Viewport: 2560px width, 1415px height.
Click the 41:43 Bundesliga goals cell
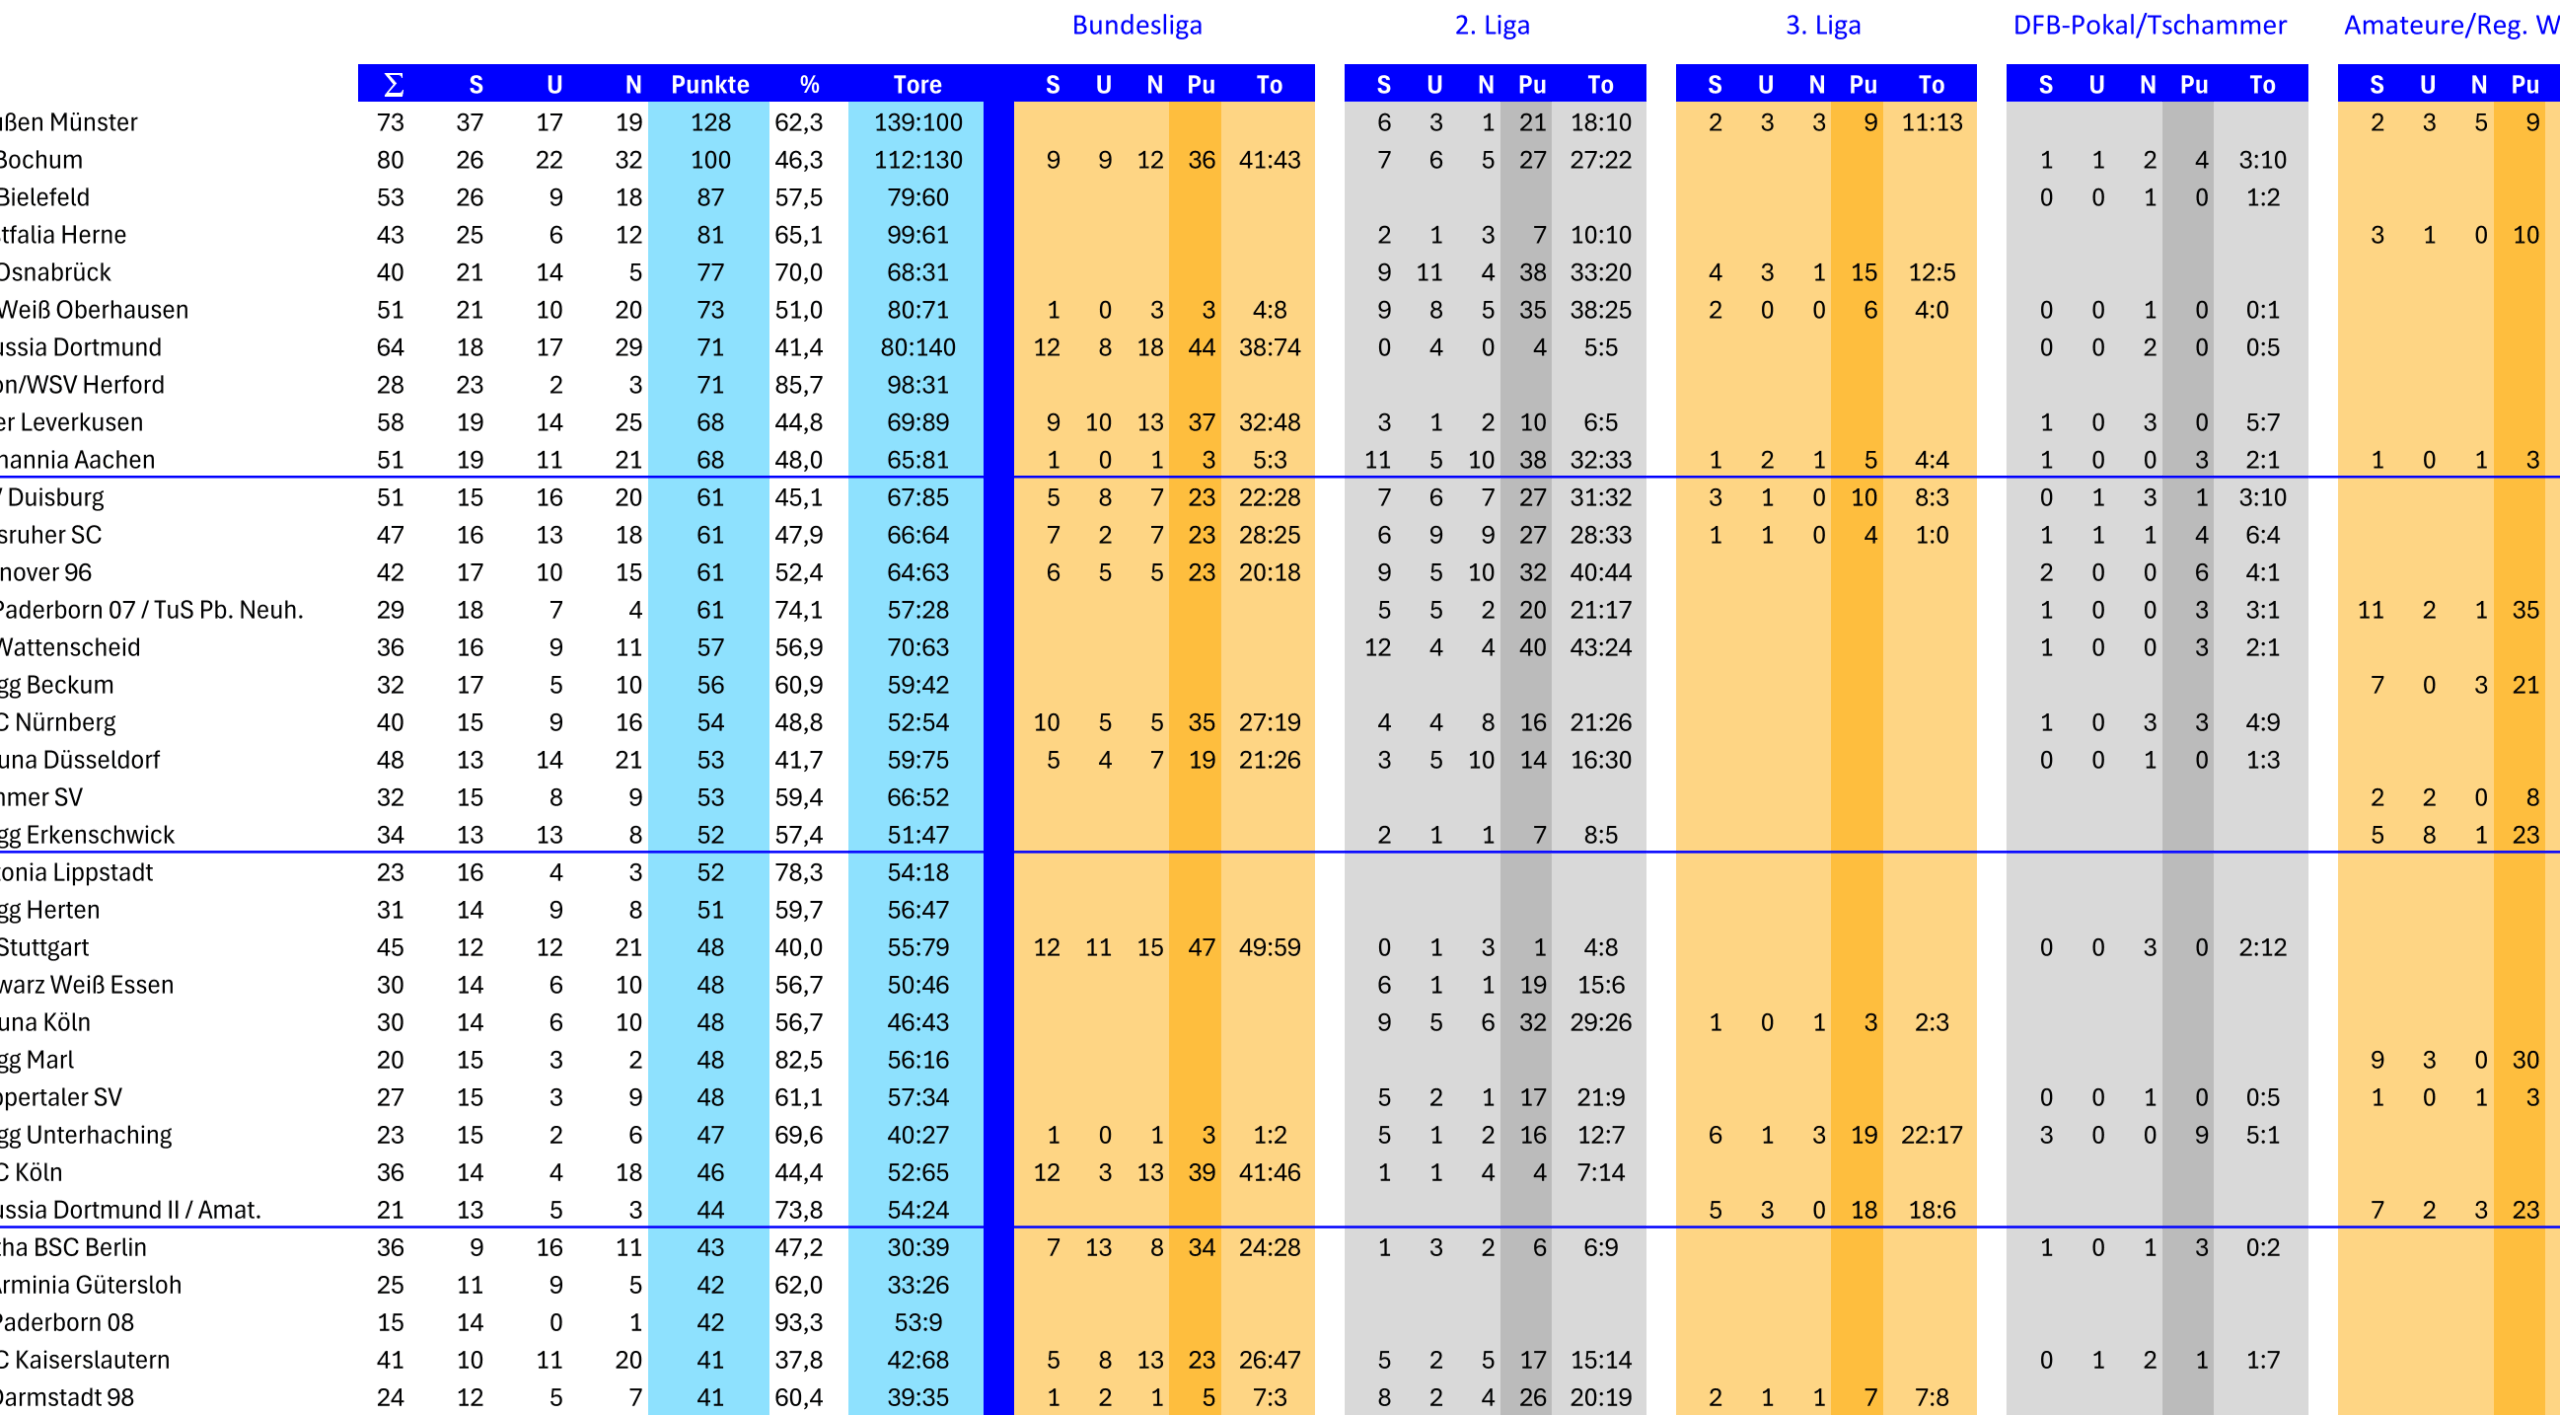point(1269,160)
